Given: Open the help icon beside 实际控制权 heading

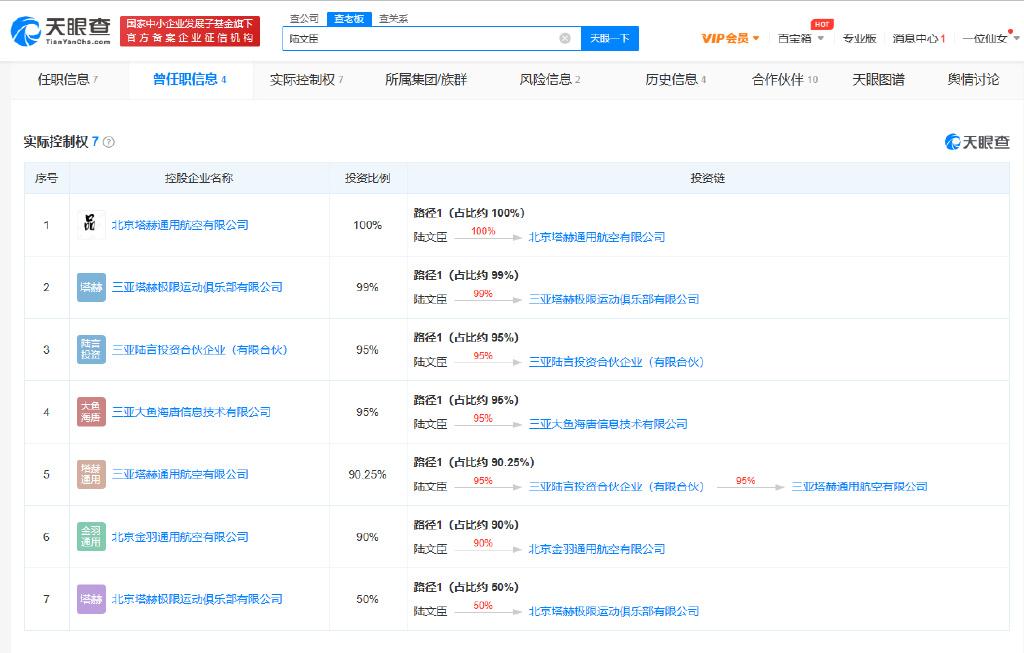Looking at the screenshot, I should pos(108,142).
